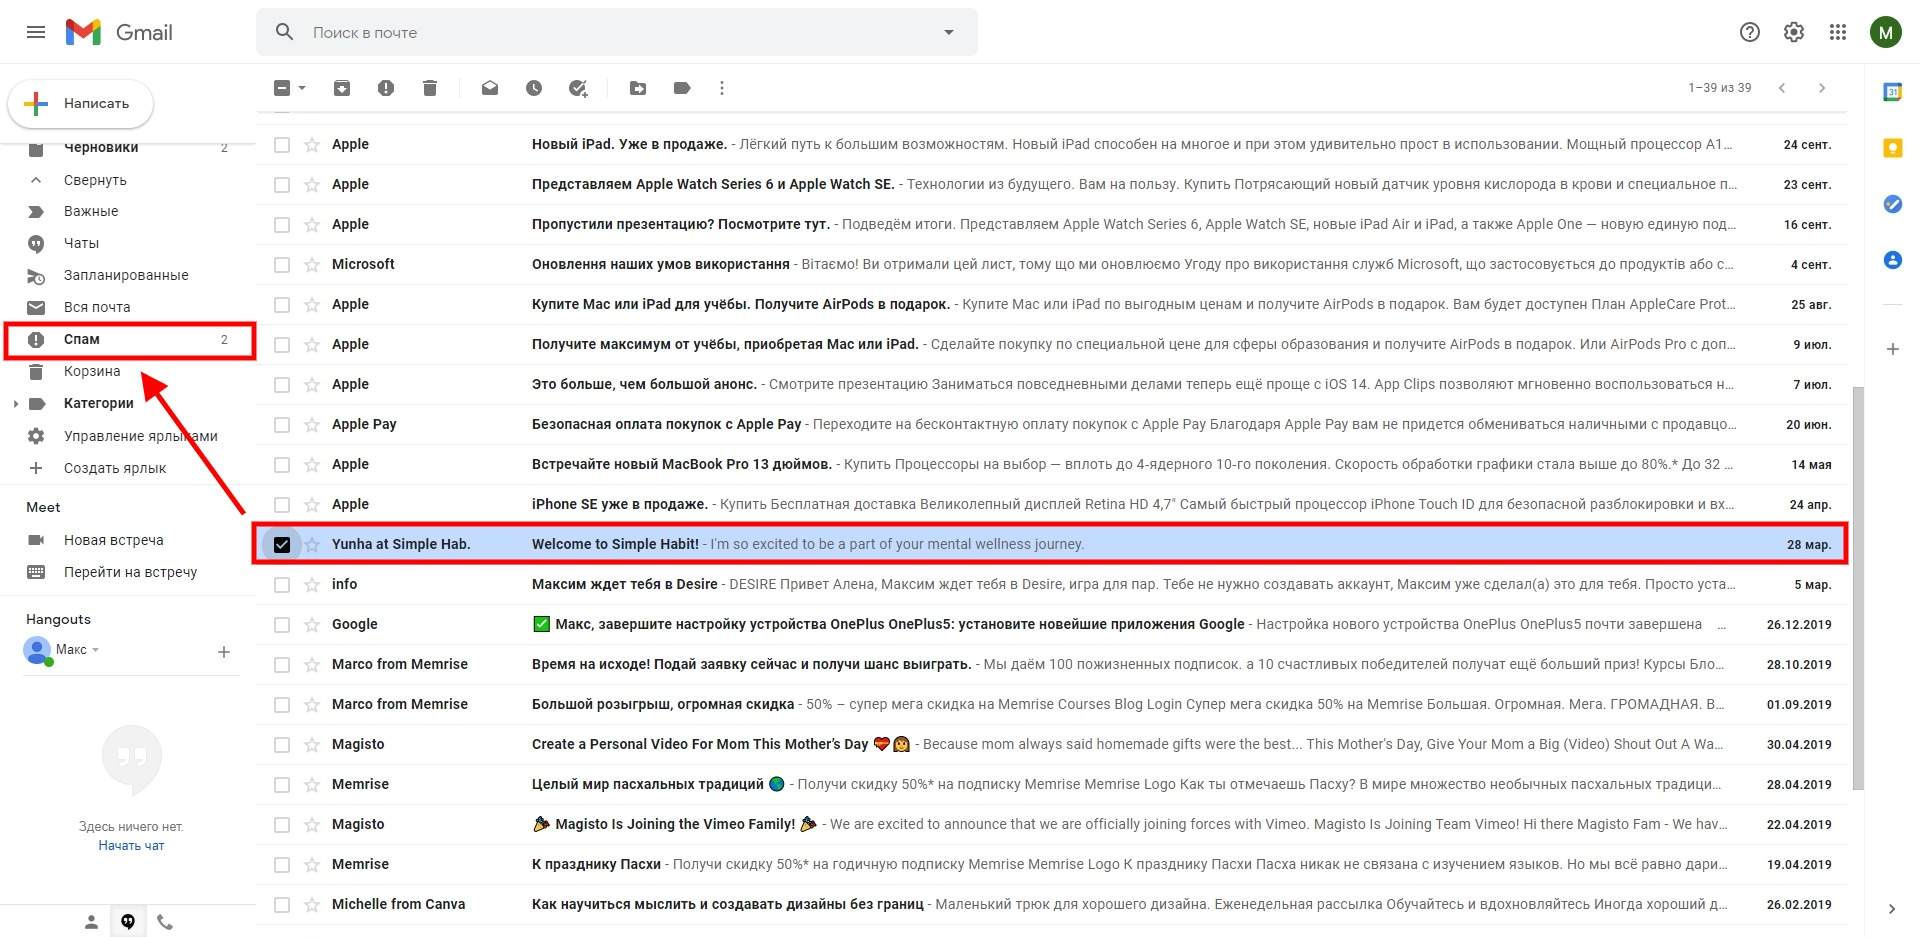Go to newer messages page
Screen dimensions: 1920x937
(1782, 88)
